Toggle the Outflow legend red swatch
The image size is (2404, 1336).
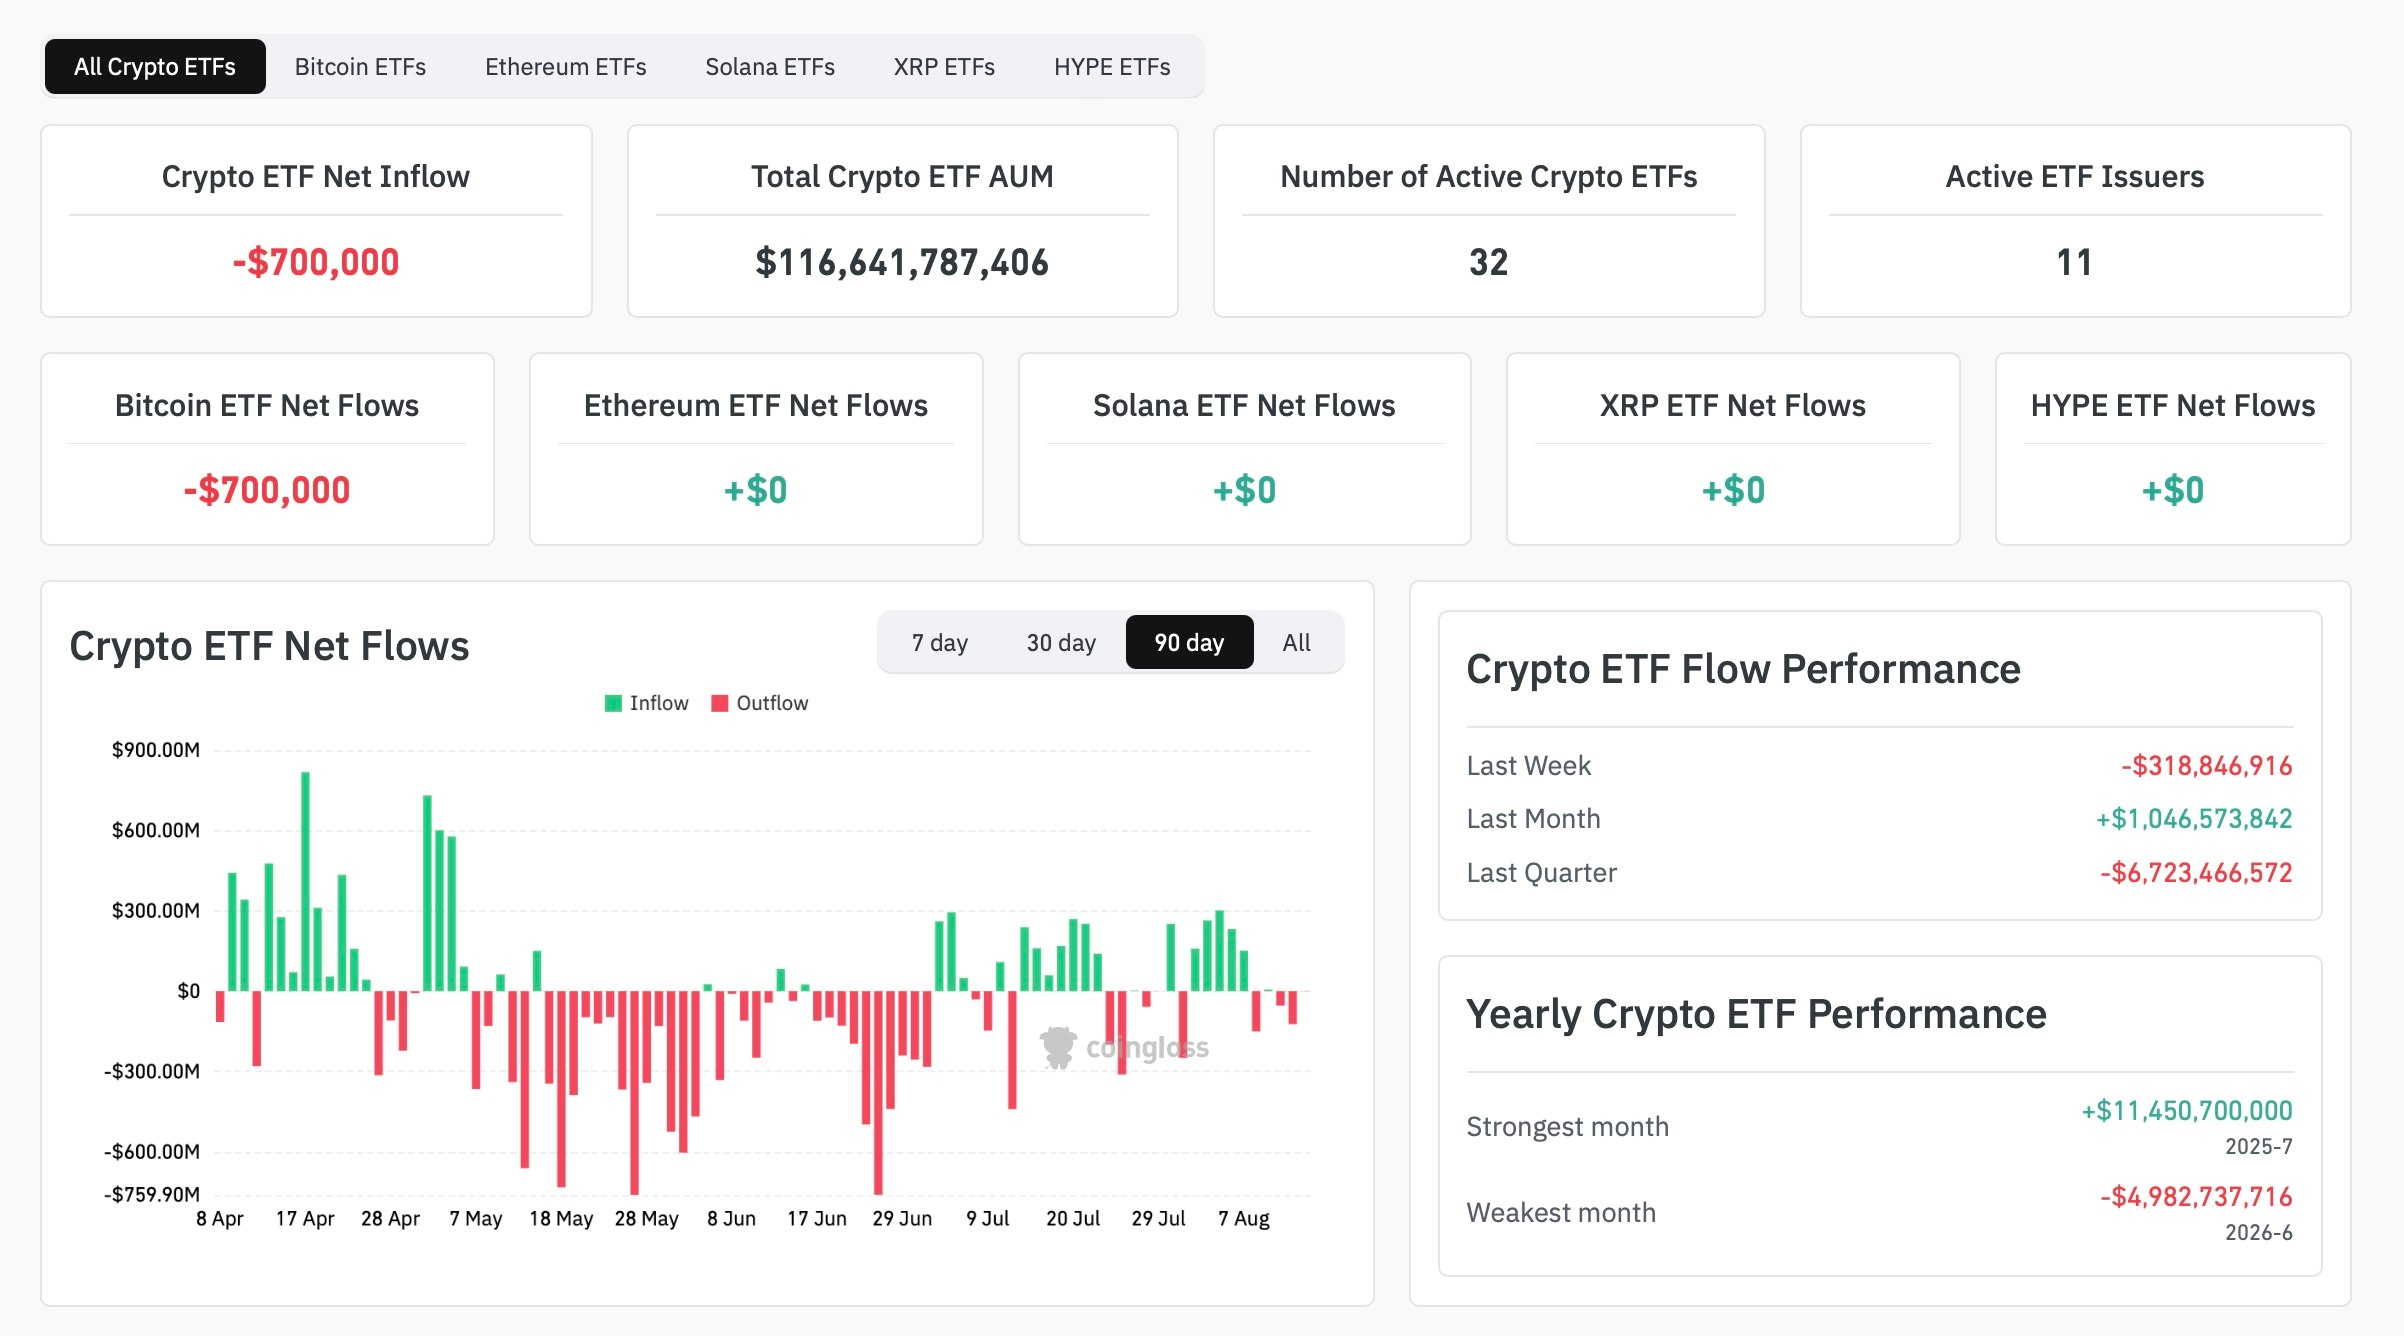(x=720, y=703)
